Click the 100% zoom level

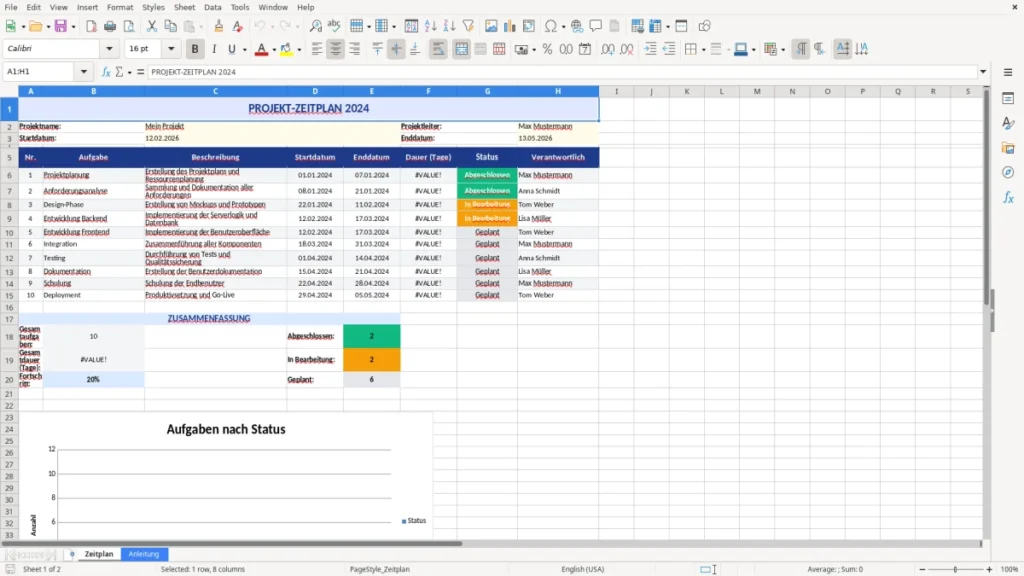(x=1010, y=569)
